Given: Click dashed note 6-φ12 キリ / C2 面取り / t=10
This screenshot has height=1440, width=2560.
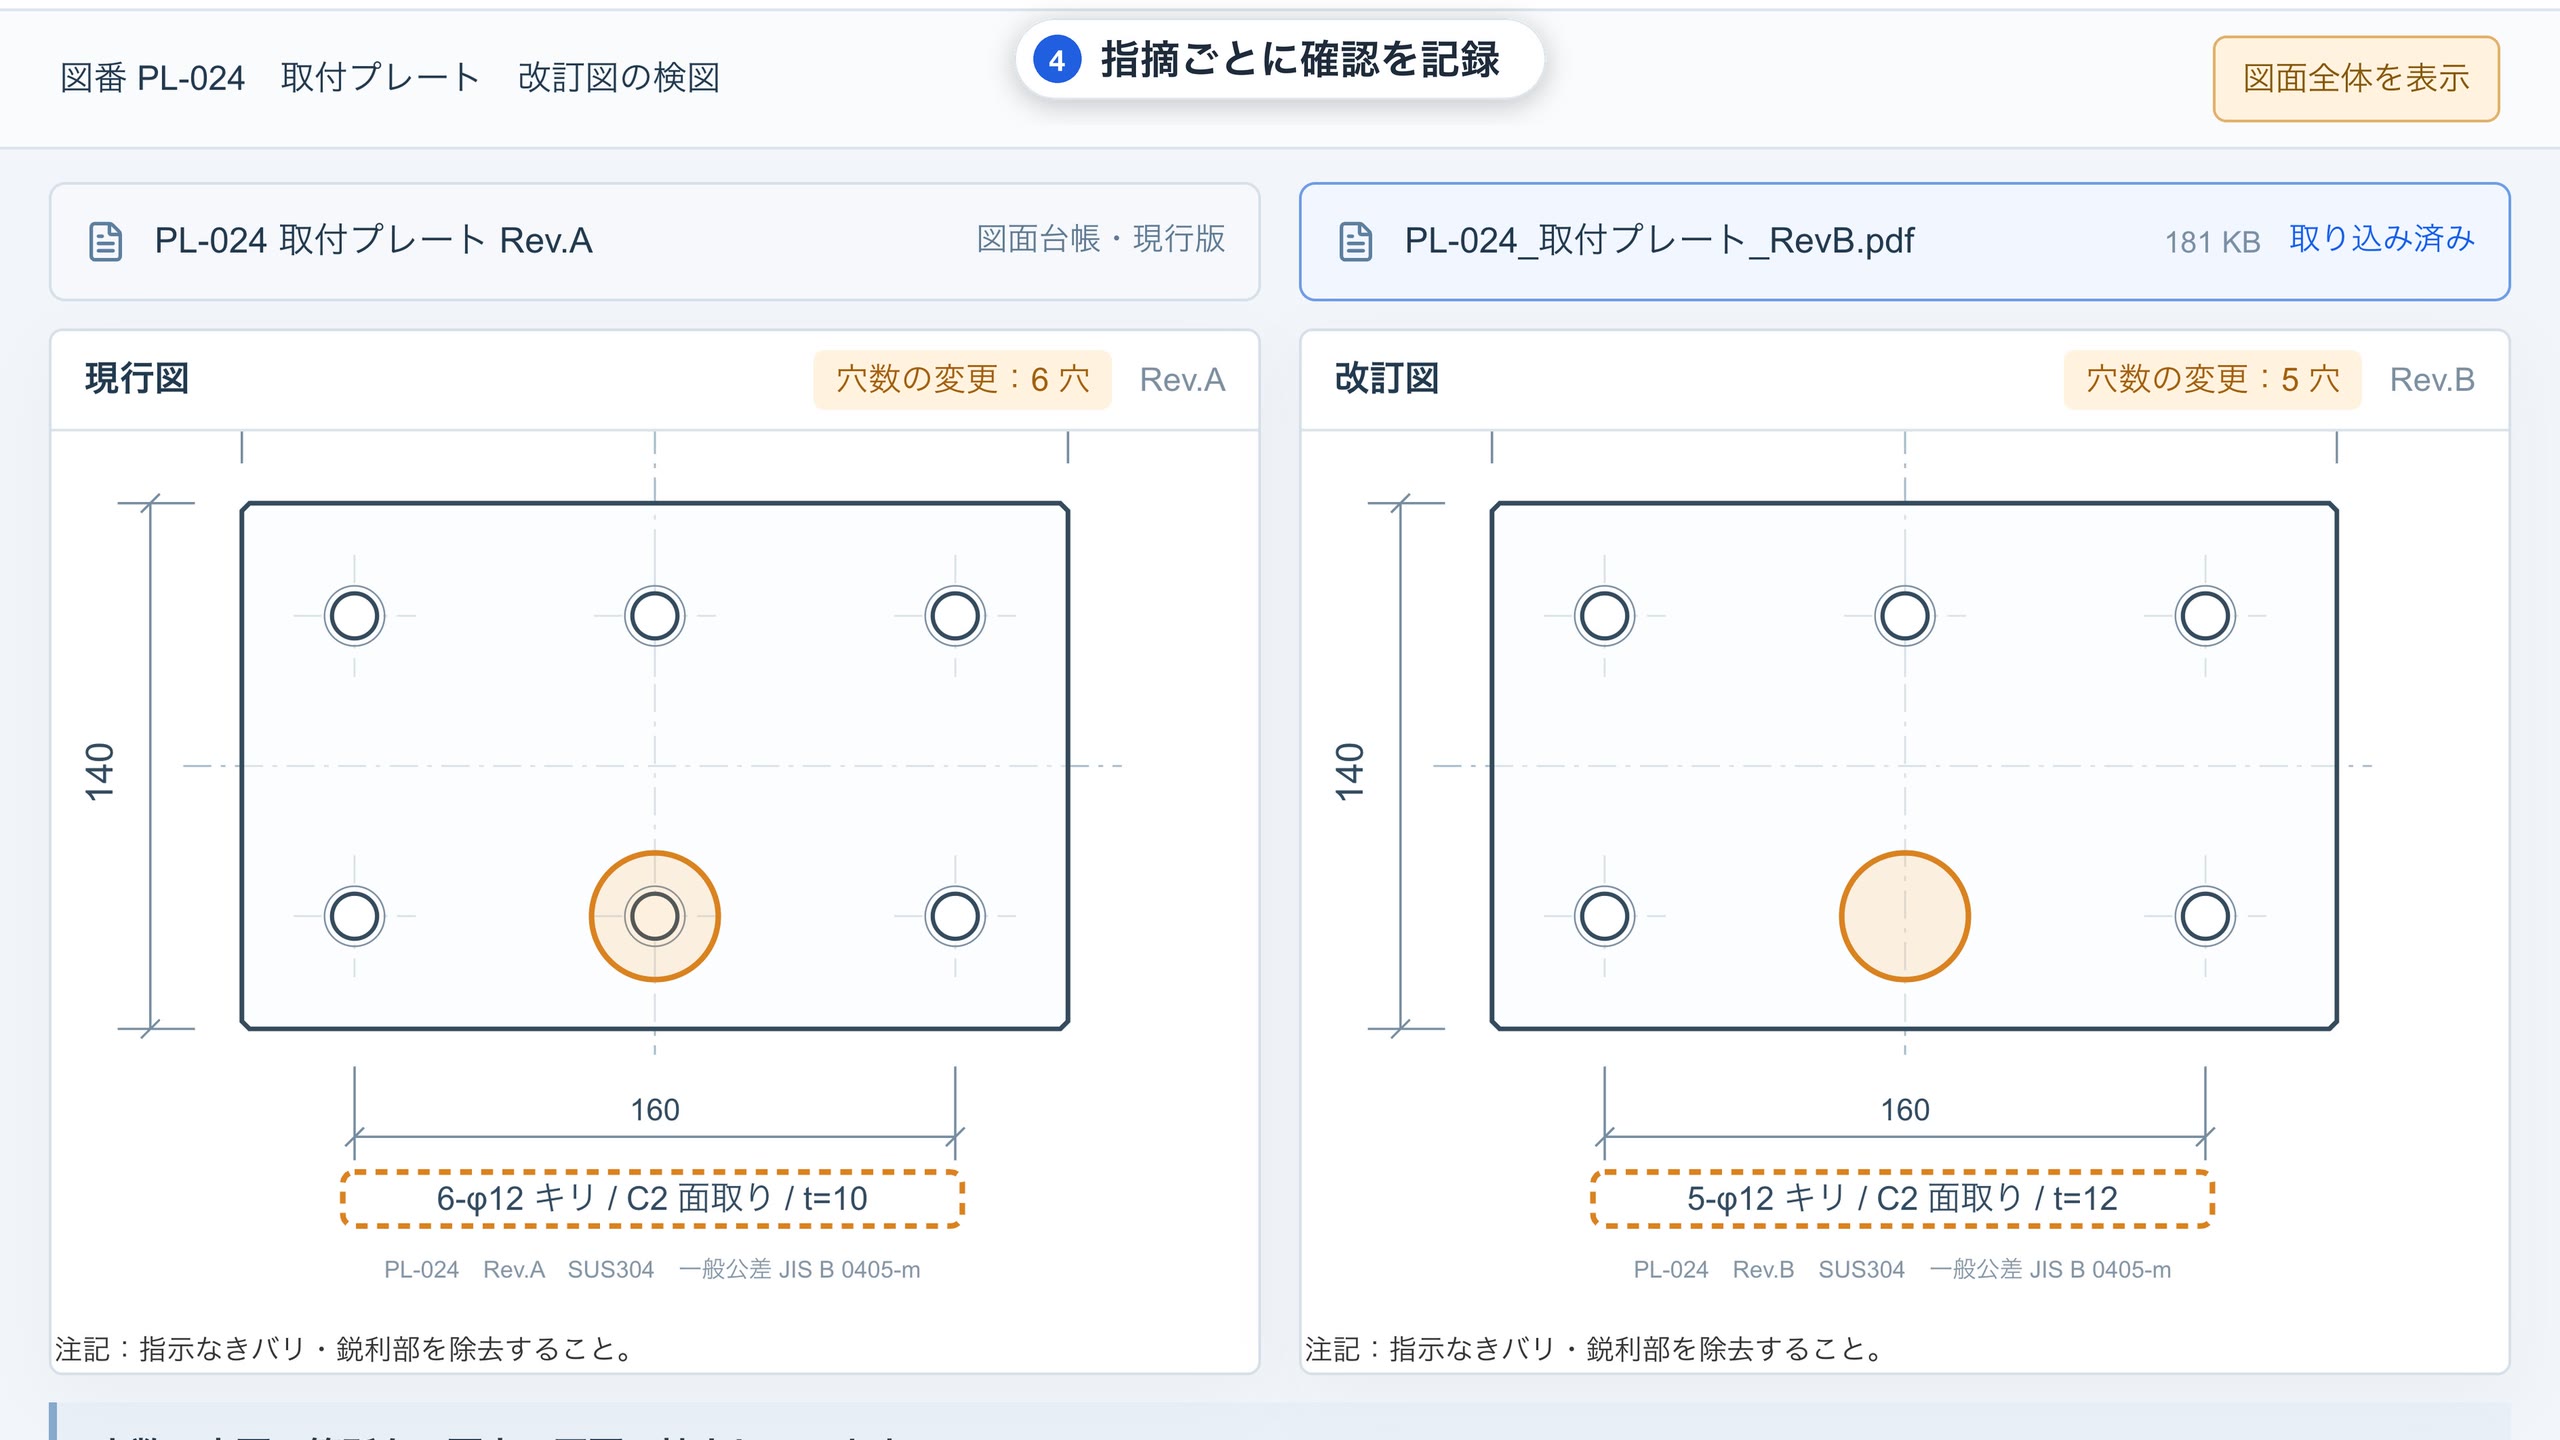Looking at the screenshot, I should [652, 1198].
